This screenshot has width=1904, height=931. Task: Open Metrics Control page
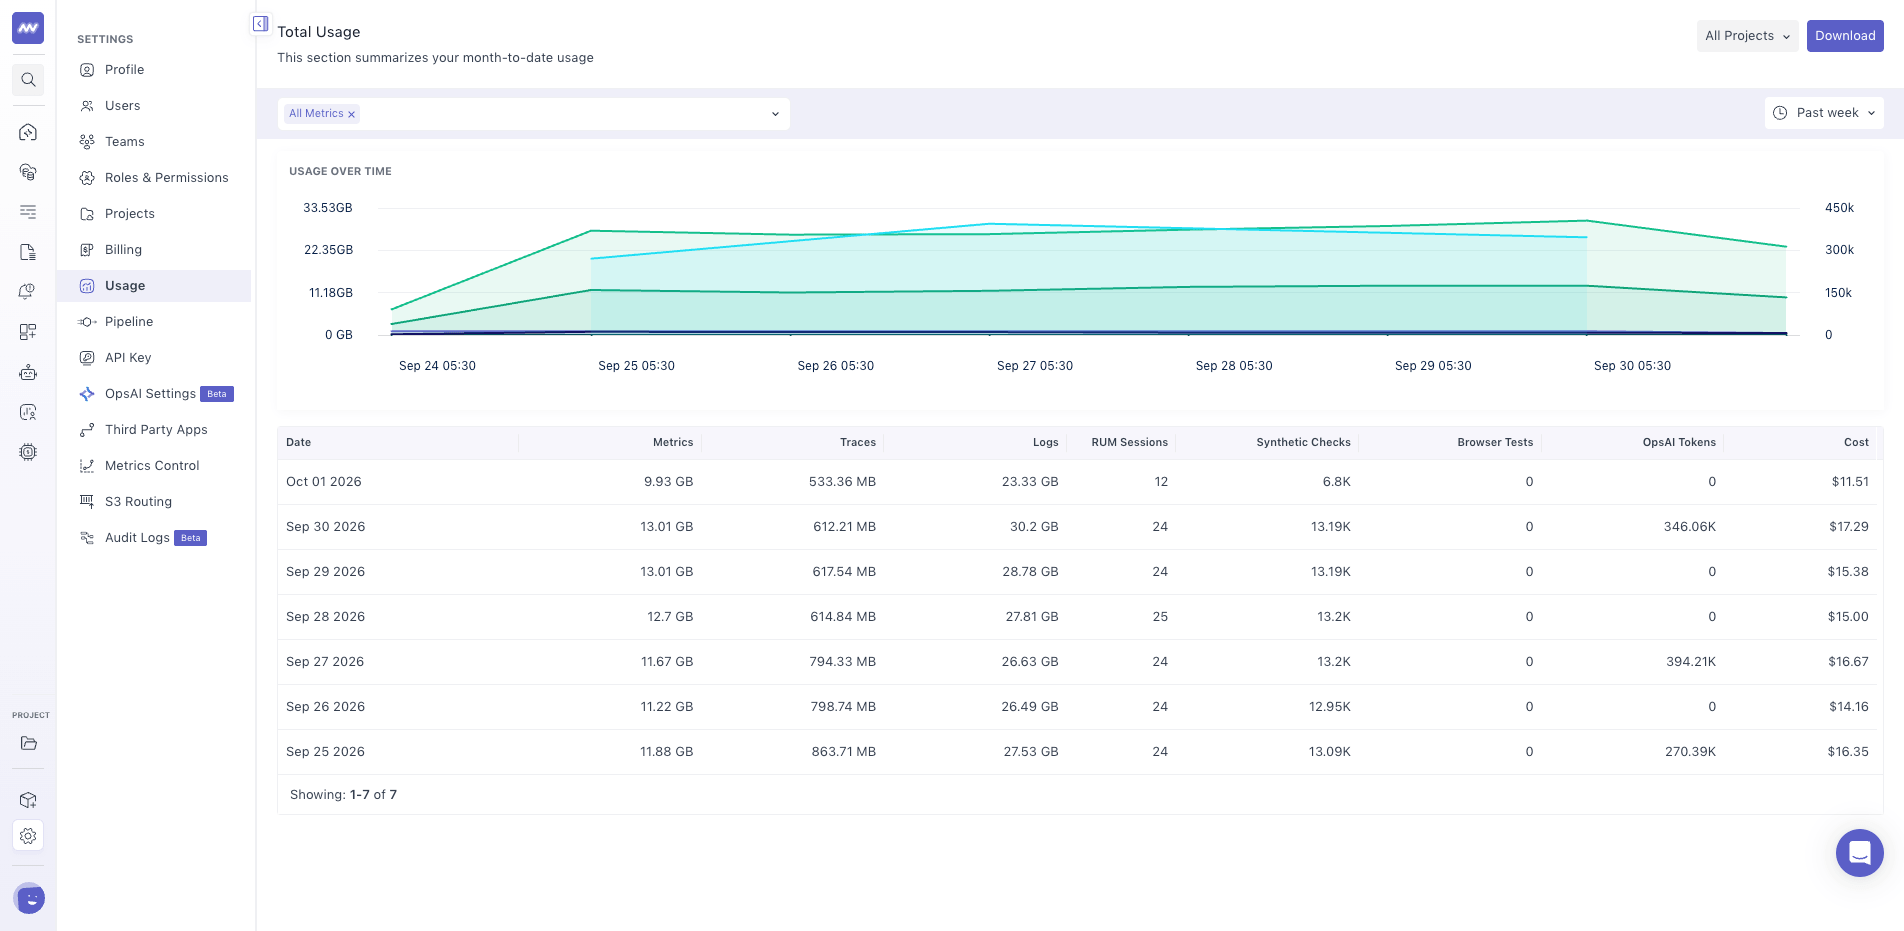[154, 466]
